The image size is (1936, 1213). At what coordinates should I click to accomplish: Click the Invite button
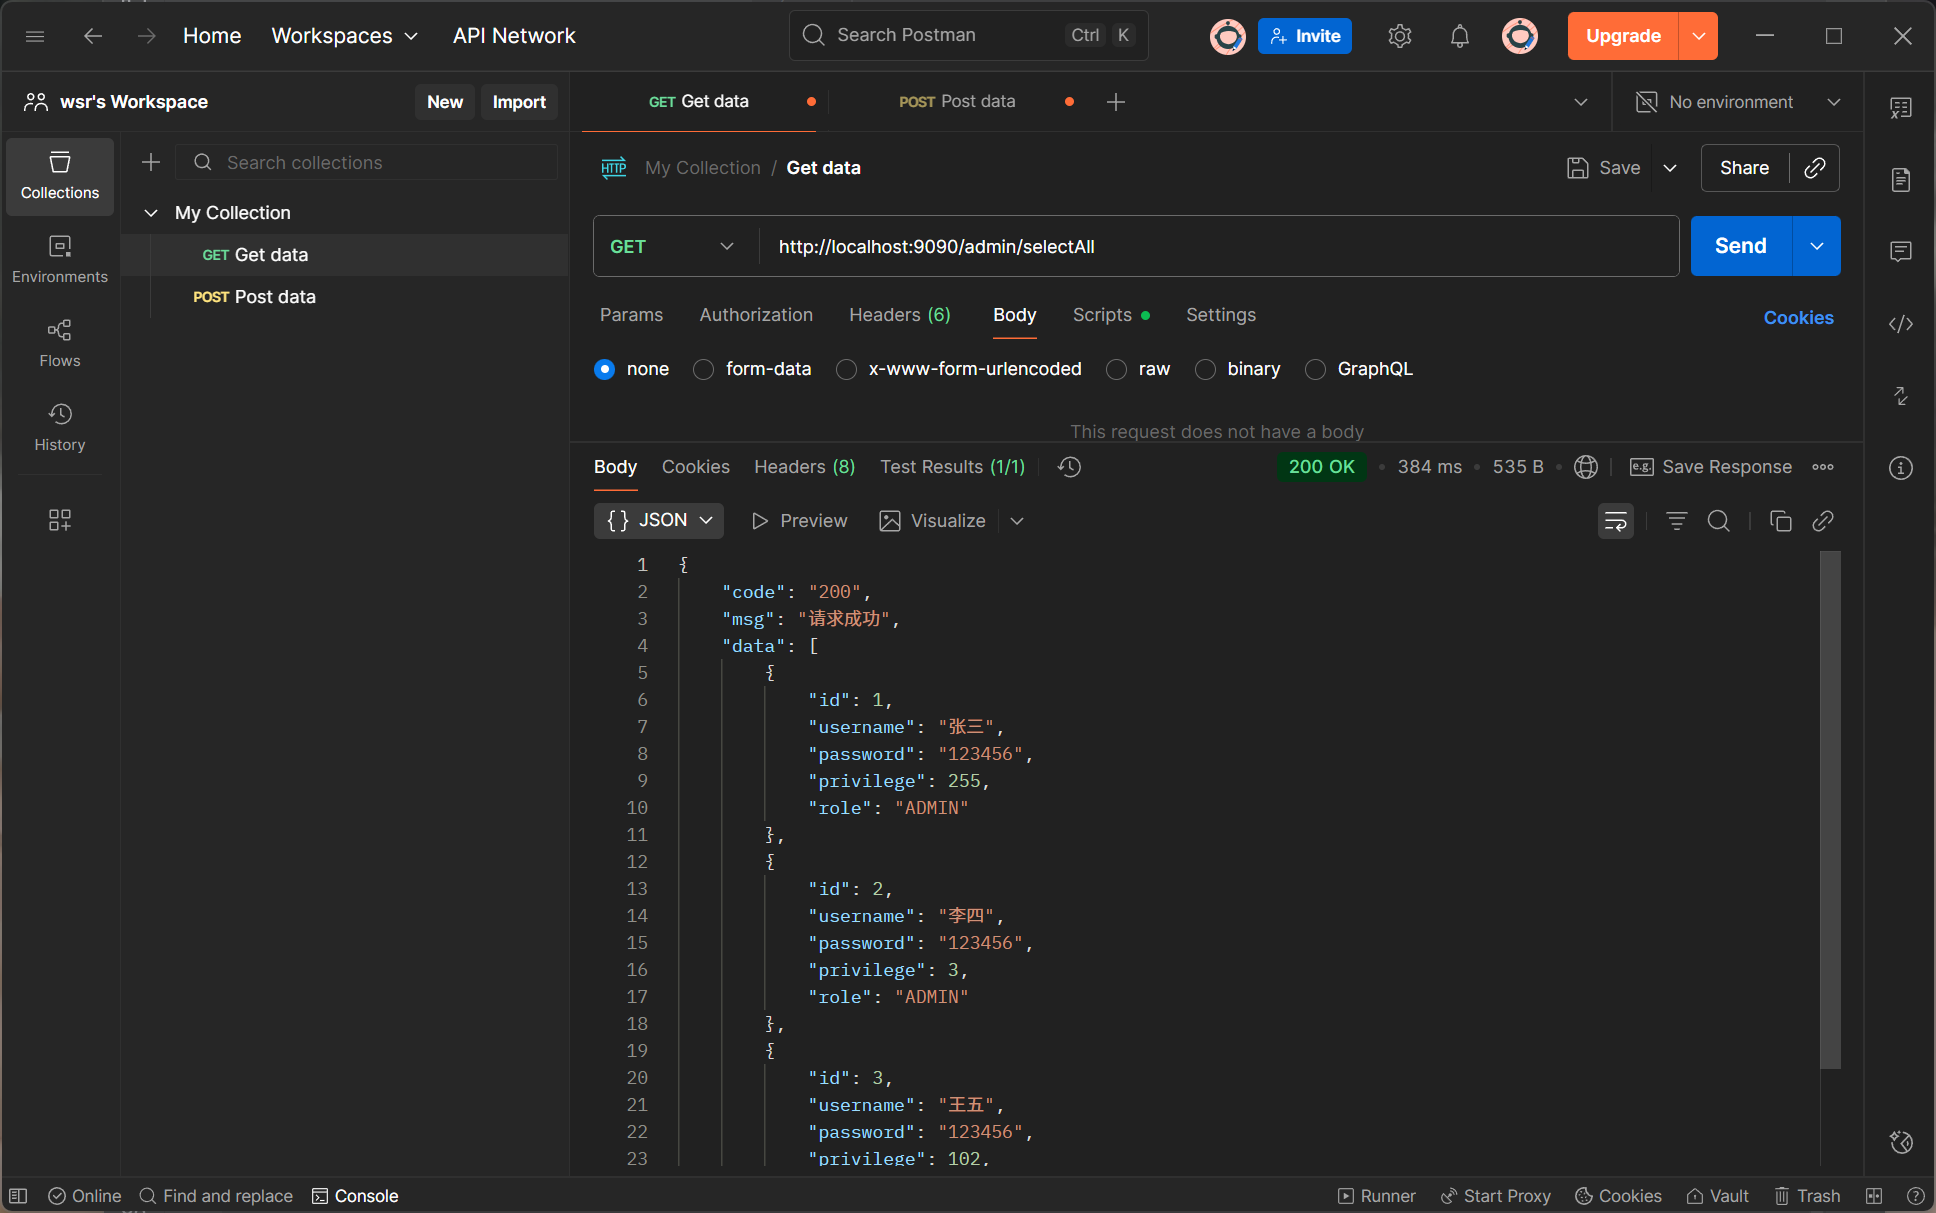[1305, 36]
